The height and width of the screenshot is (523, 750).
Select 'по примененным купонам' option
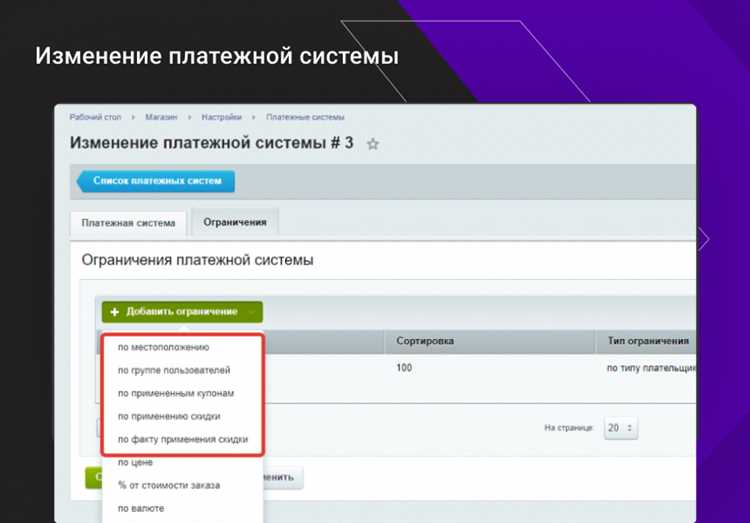point(176,393)
